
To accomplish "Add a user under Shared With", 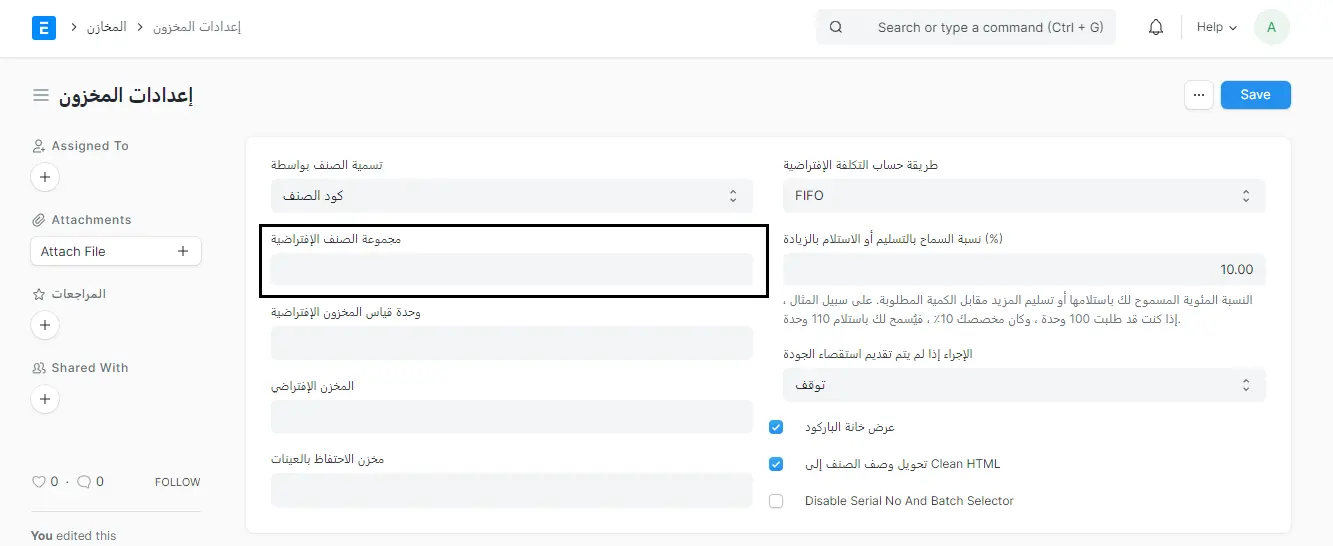I will pos(45,399).
